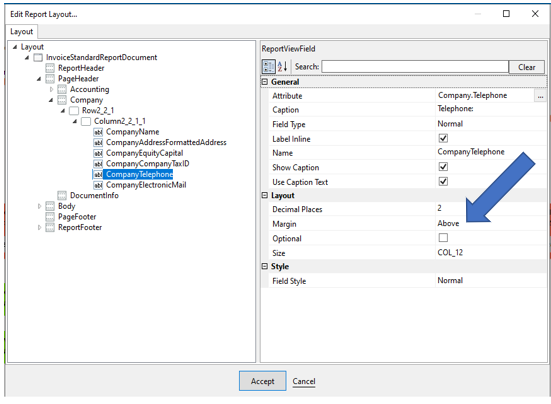Screen dimensions: 551x404
Task: Click the Size value 'COL_12'
Action: [x=450, y=253]
